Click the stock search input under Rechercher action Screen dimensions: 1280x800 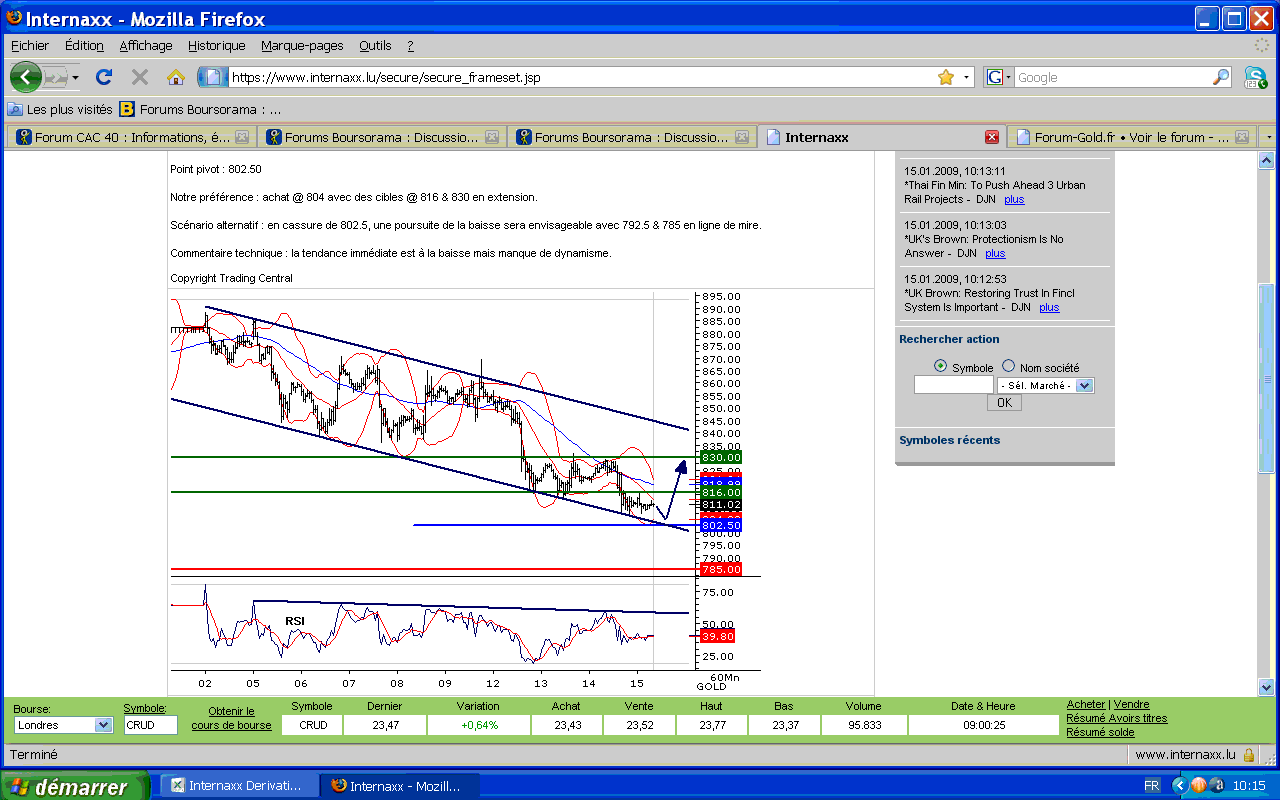(x=953, y=385)
